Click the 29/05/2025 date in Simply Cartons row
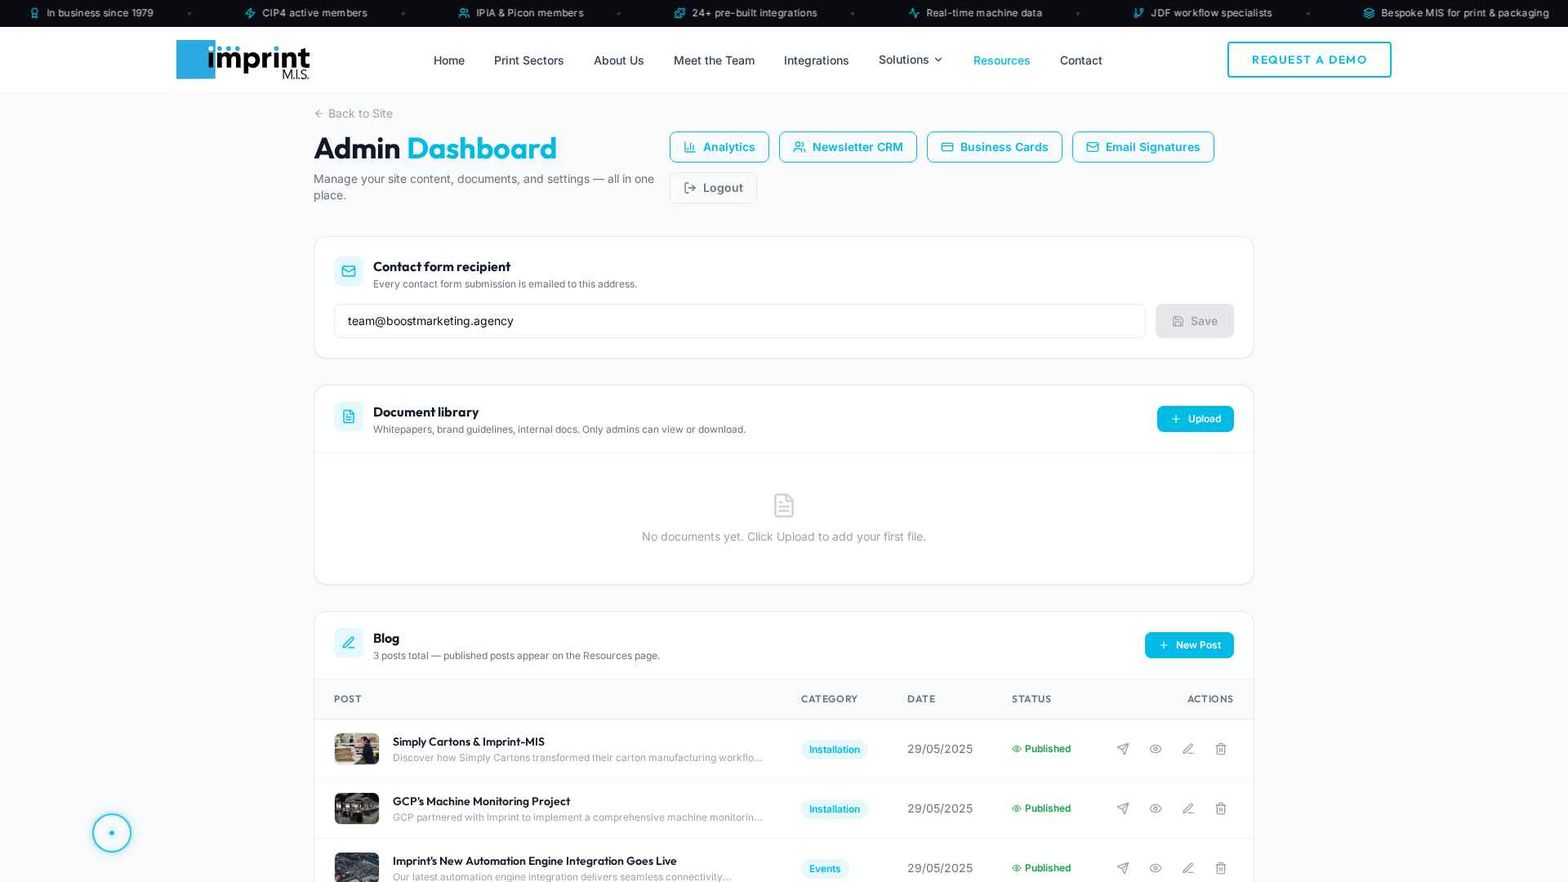This screenshot has width=1568, height=882. tap(940, 749)
